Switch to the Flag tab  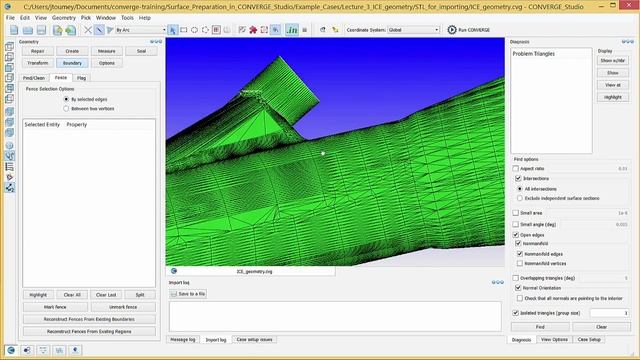coord(81,78)
